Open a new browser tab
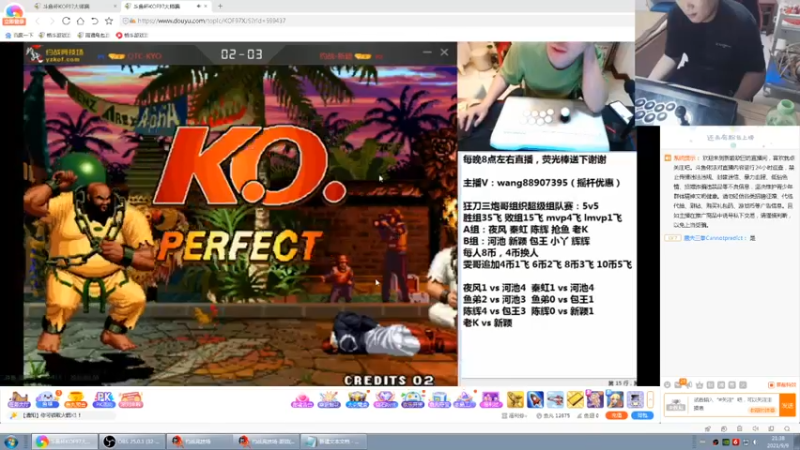The height and width of the screenshot is (450, 800). (x=220, y=6)
